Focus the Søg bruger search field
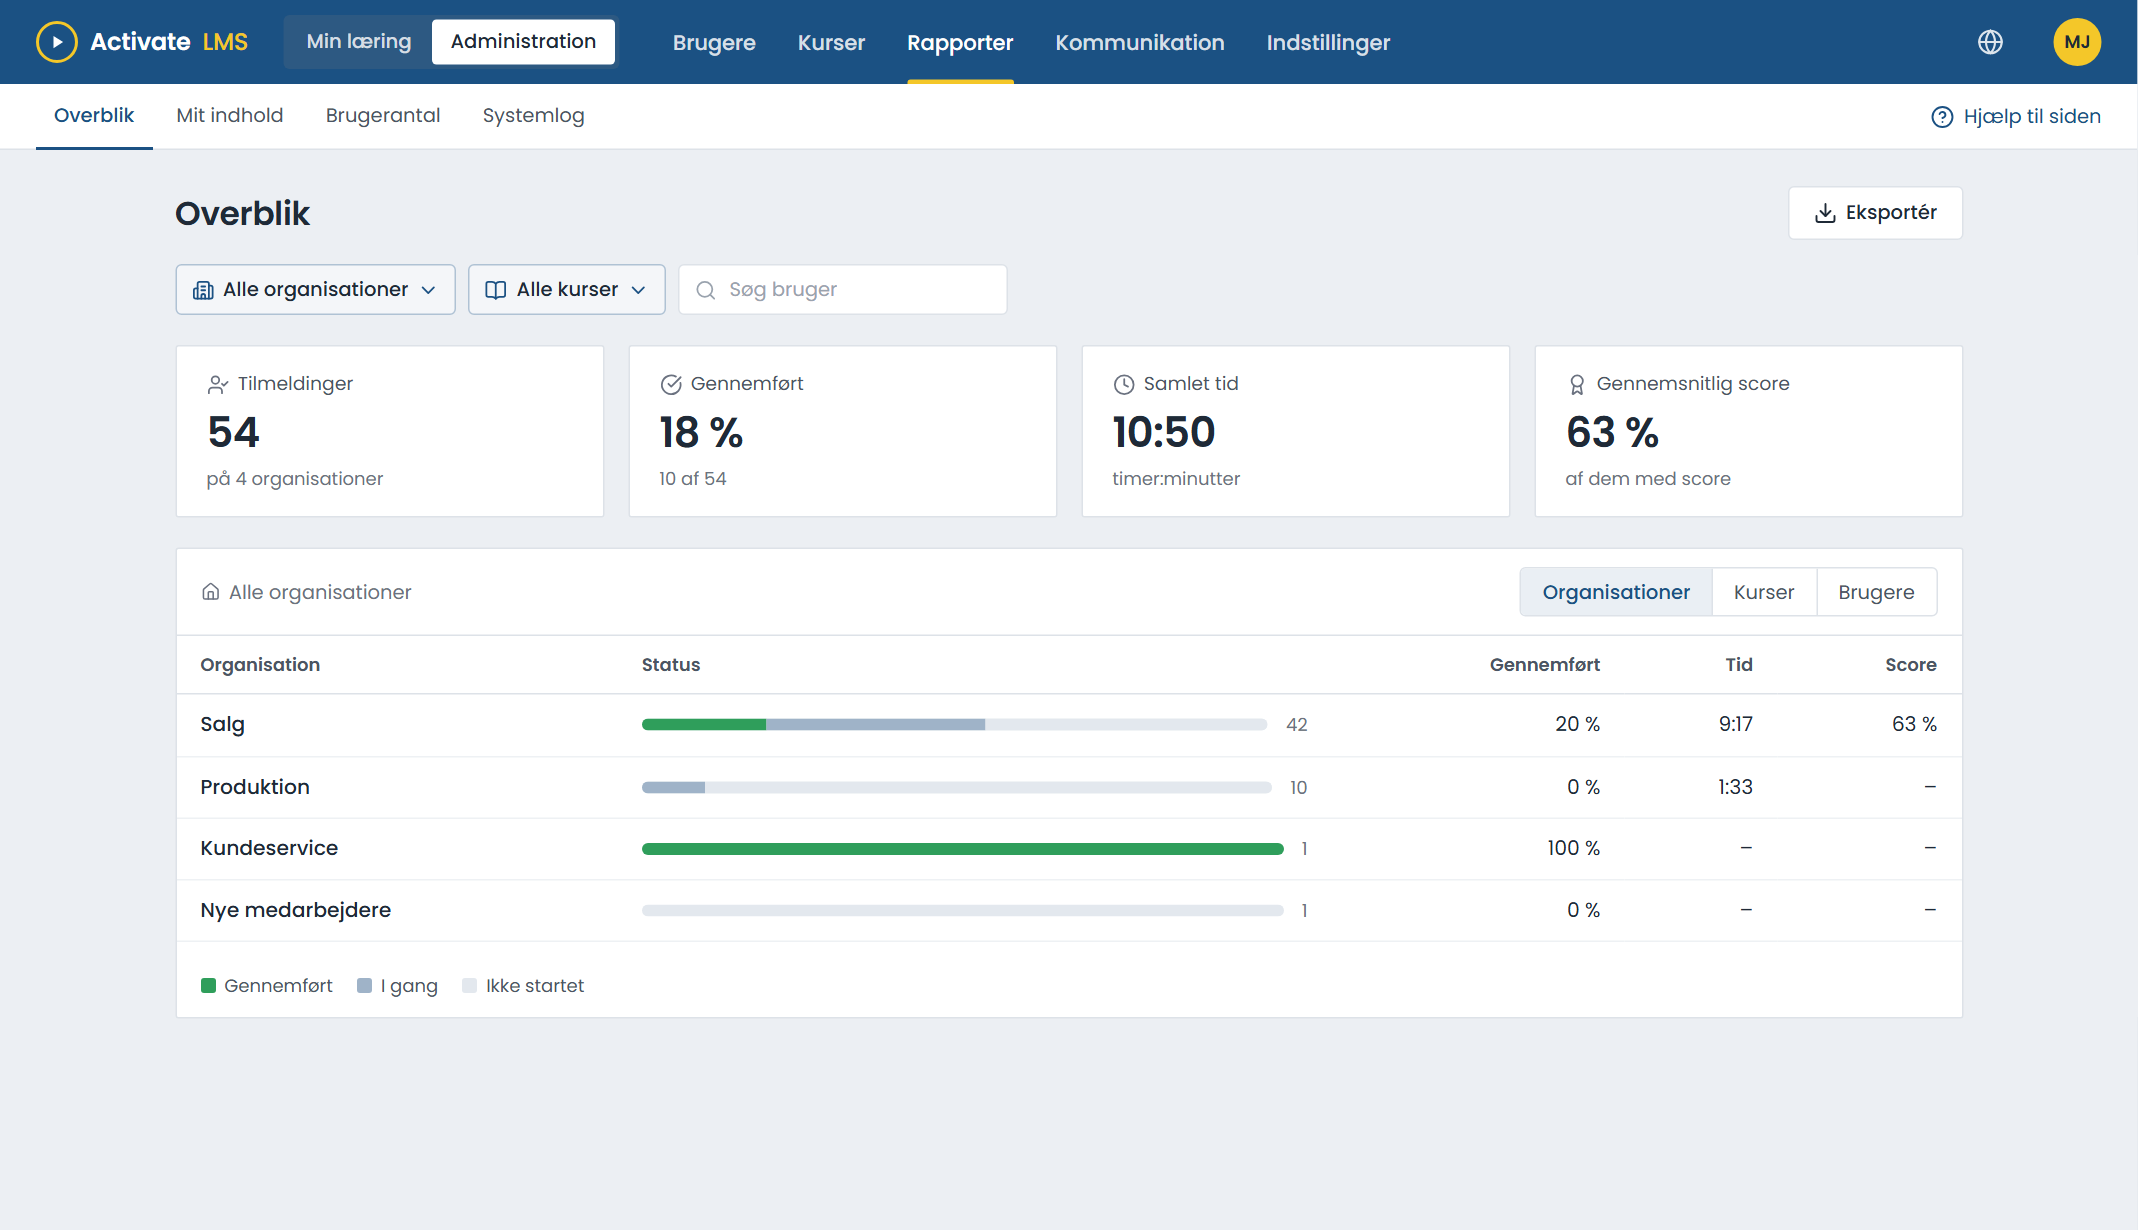2138x1230 pixels. (x=842, y=290)
